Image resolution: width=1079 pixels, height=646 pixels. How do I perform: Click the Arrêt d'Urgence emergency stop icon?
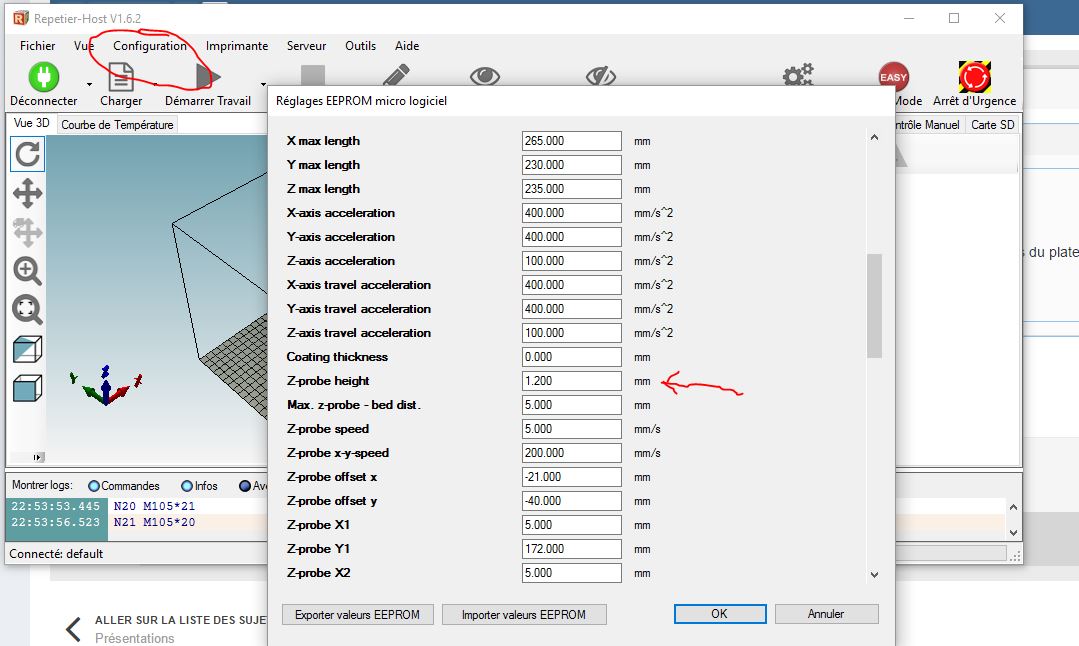tap(974, 76)
